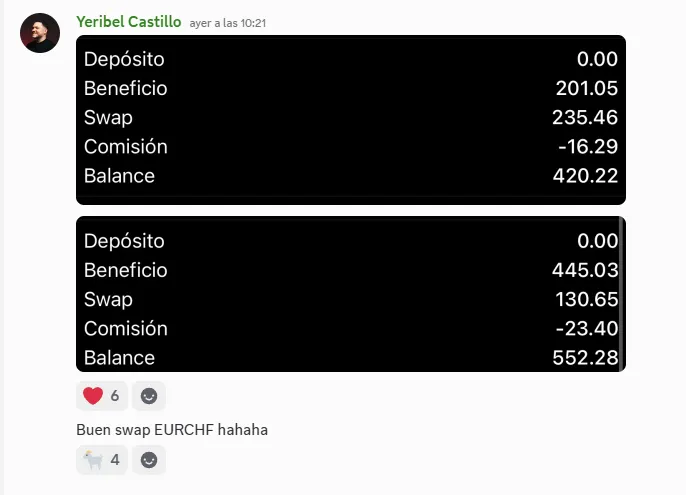686x495 pixels.
Task: Click Swap value 235.46 in first image
Action: [585, 117]
